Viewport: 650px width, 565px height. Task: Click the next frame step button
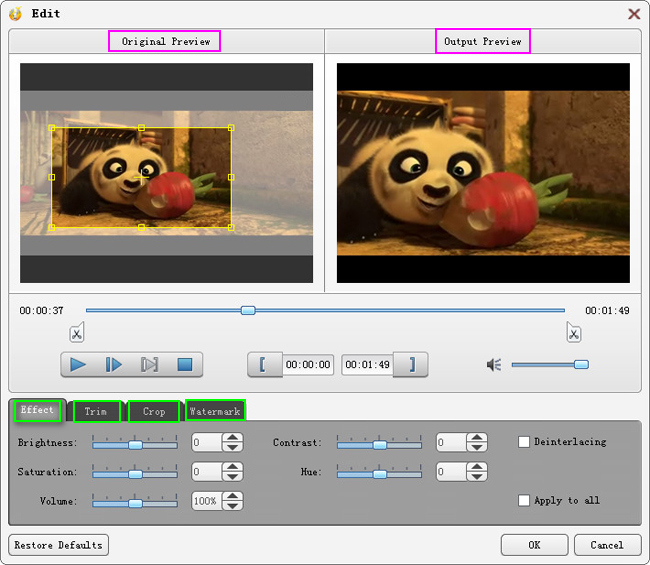click(149, 365)
